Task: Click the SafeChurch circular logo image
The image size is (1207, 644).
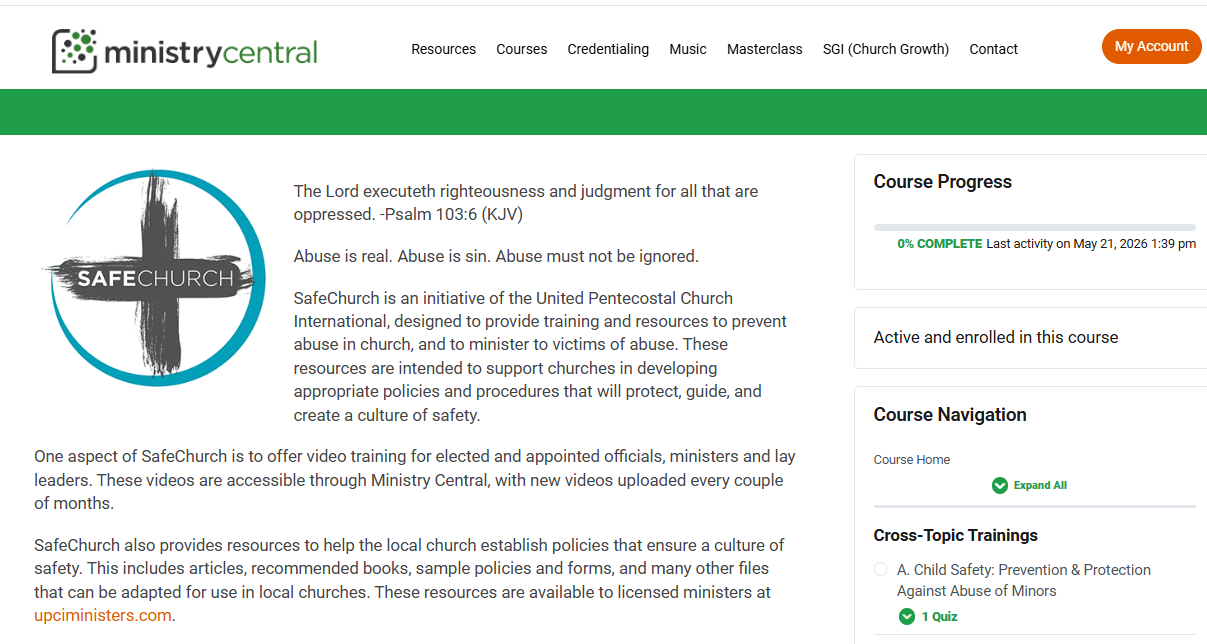Action: click(154, 278)
